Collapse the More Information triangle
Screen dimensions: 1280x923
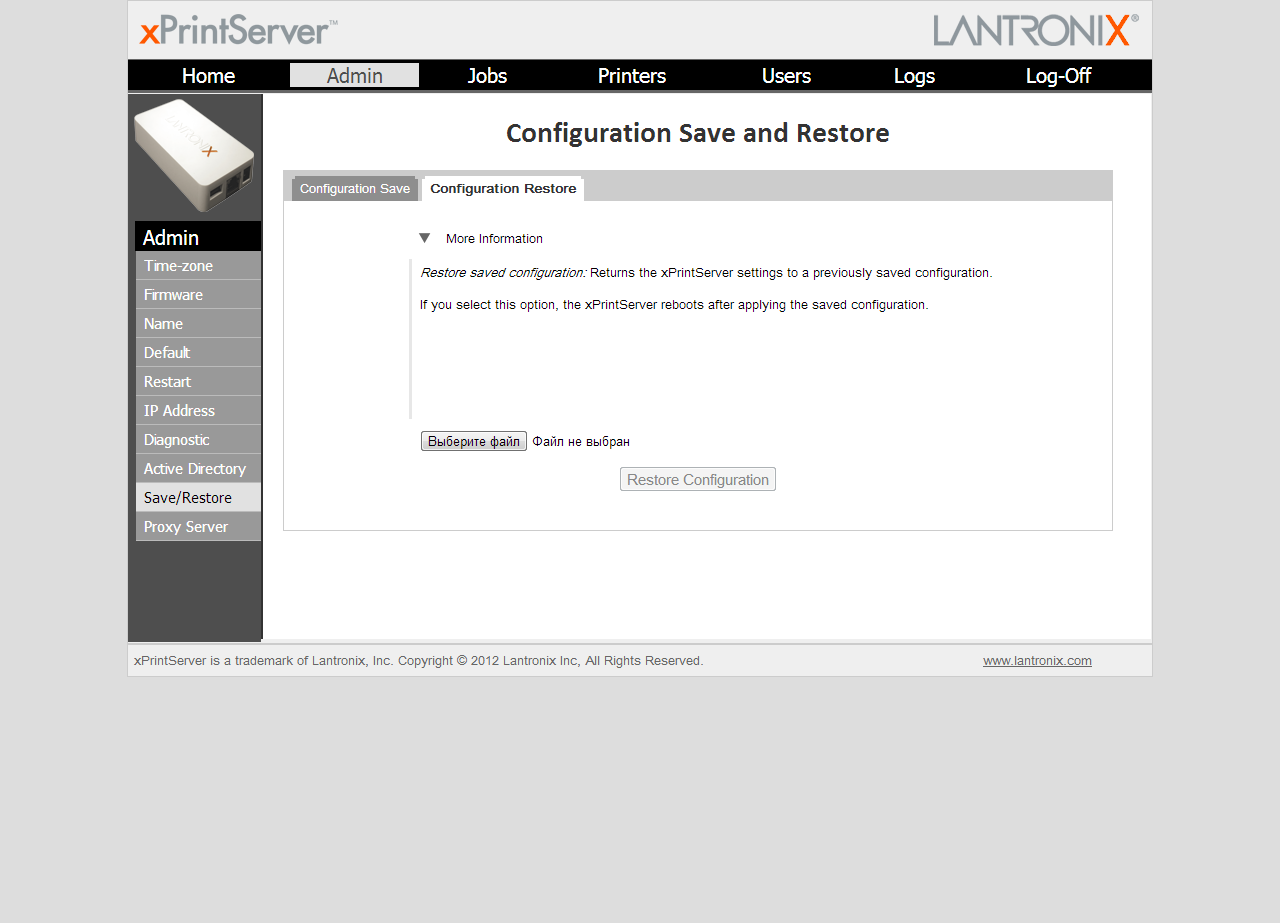pos(425,238)
